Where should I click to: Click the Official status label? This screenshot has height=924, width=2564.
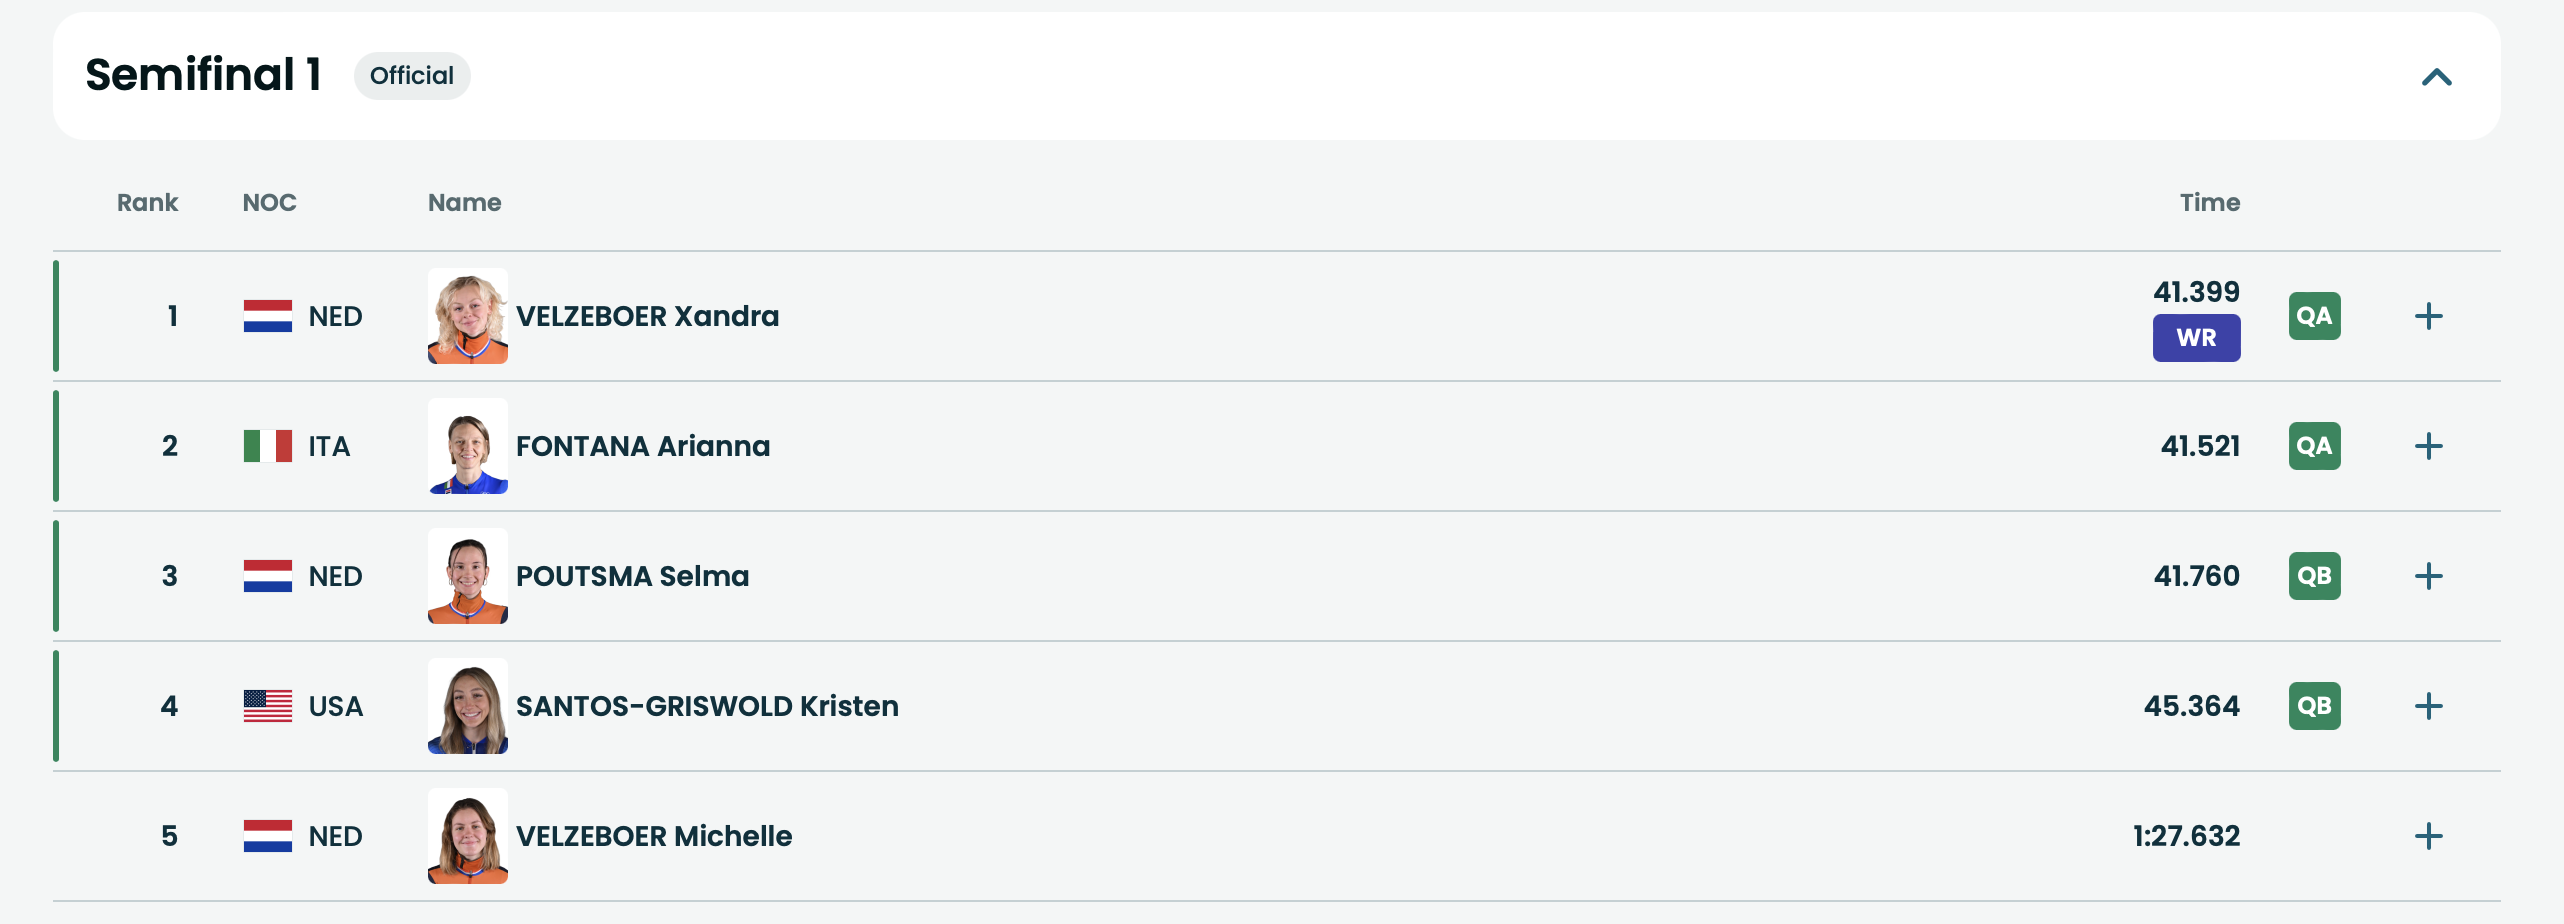[412, 76]
